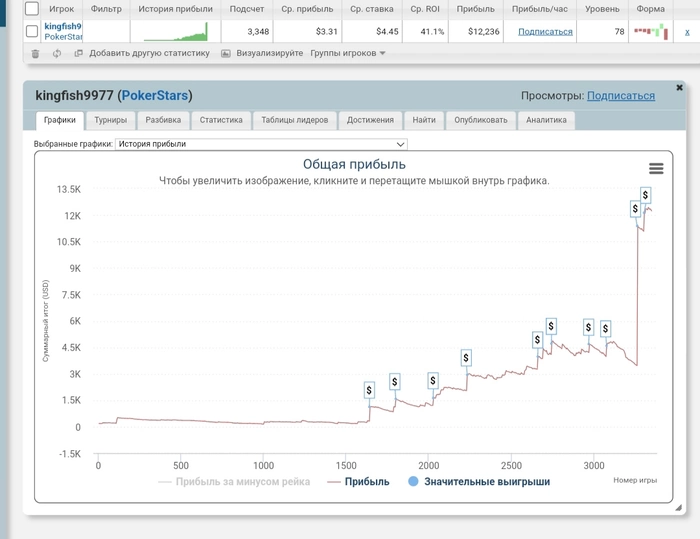The image size is (700, 539).
Task: Click the trash delete icon
Action: point(35,54)
